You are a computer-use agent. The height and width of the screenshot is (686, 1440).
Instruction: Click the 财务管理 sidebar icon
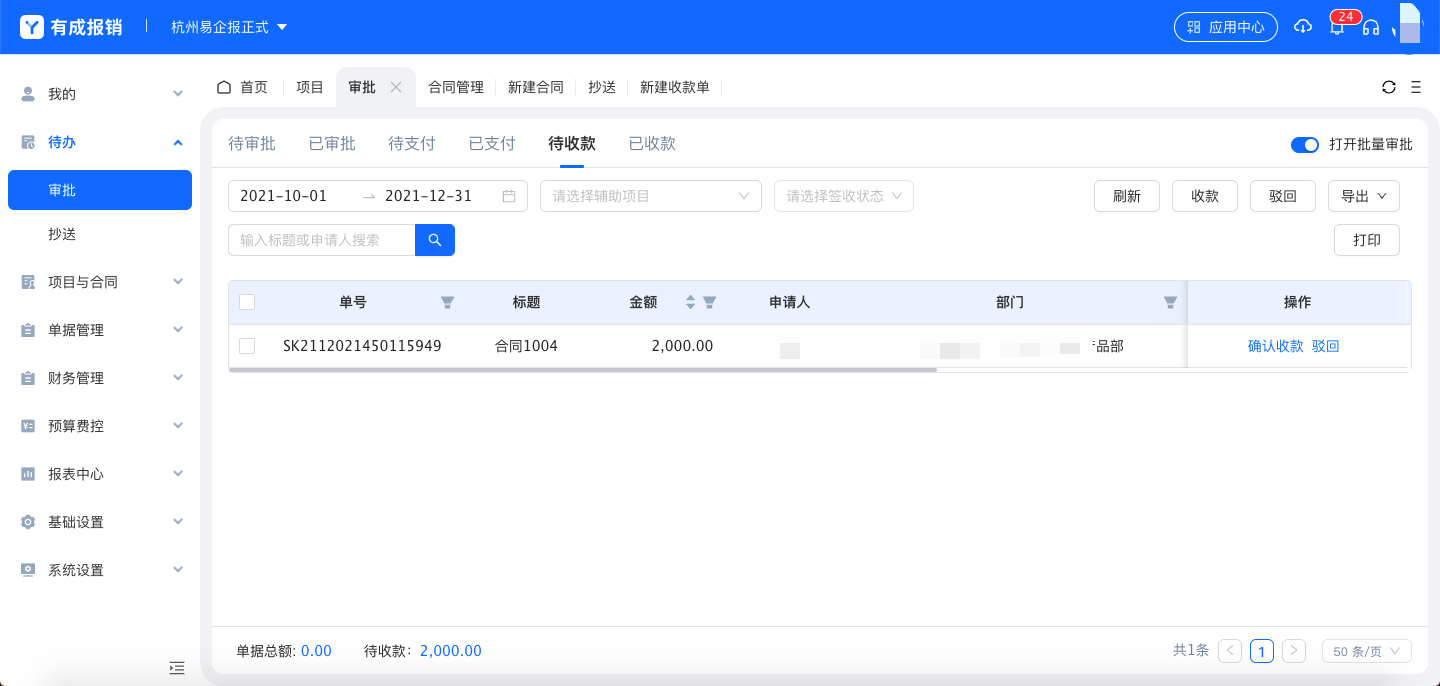pyautogui.click(x=29, y=378)
